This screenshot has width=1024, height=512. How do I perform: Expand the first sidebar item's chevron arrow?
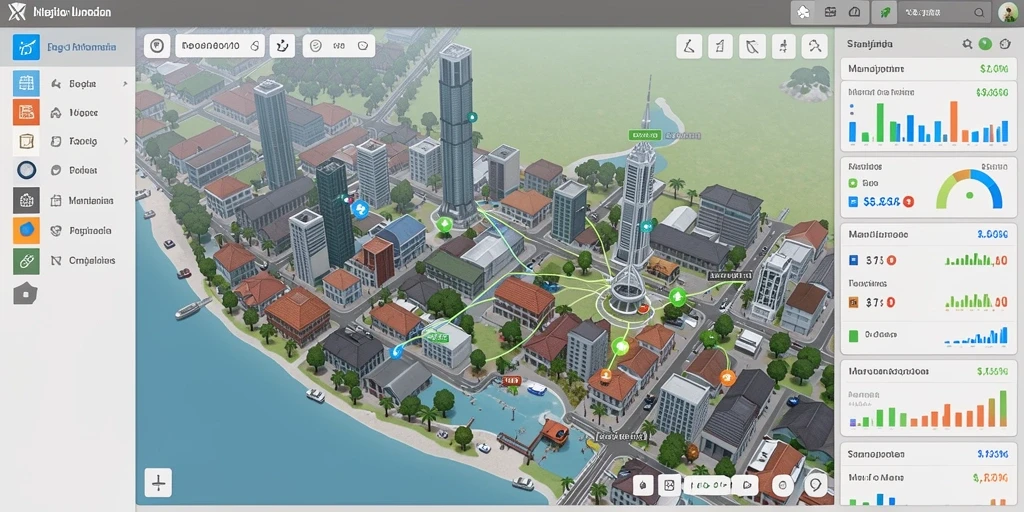point(125,84)
